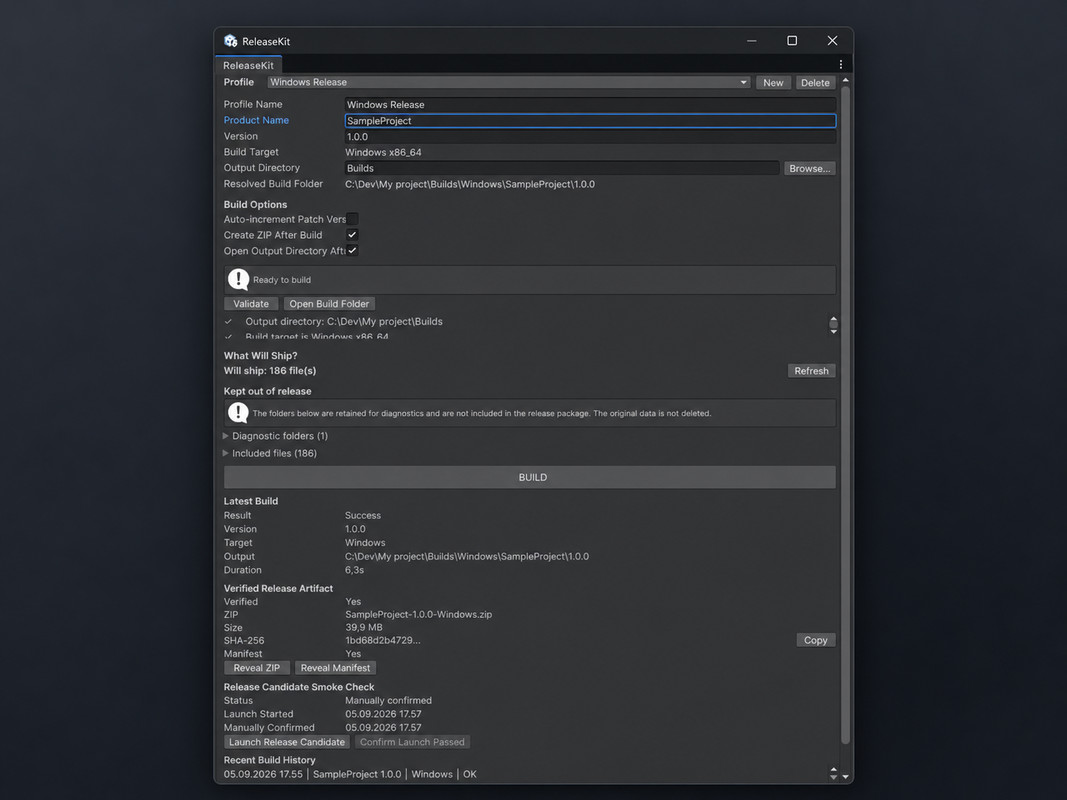Click the Status value Manually confirmed
The height and width of the screenshot is (800, 1067).
388,700
